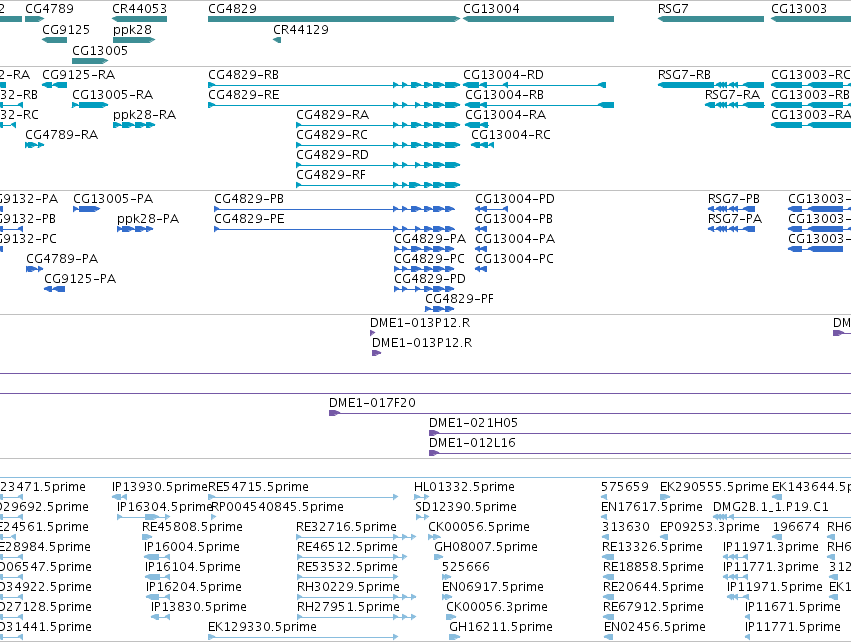Open EST RE54715.5prime
Image resolution: width=851 pixels, height=642 pixels.
click(x=258, y=487)
